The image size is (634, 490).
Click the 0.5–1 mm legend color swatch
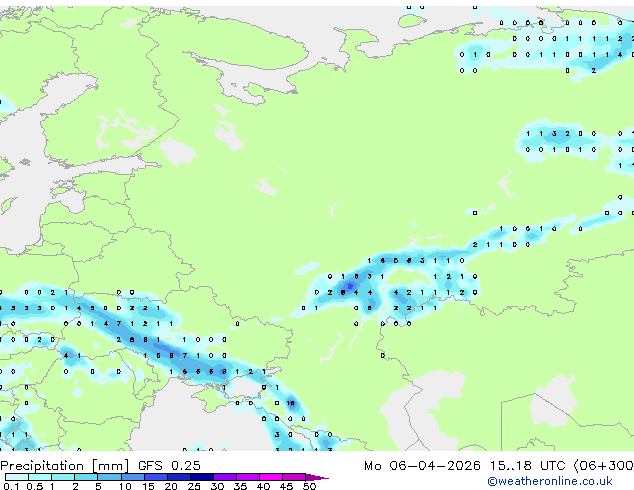point(40,477)
